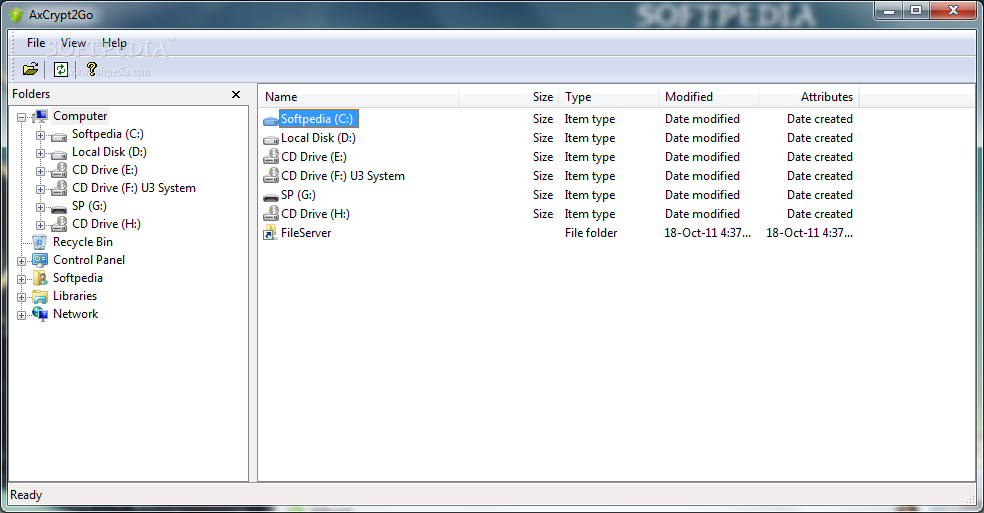
Task: Click the Softpedia (C:) drive icon in tree
Action: pos(59,136)
